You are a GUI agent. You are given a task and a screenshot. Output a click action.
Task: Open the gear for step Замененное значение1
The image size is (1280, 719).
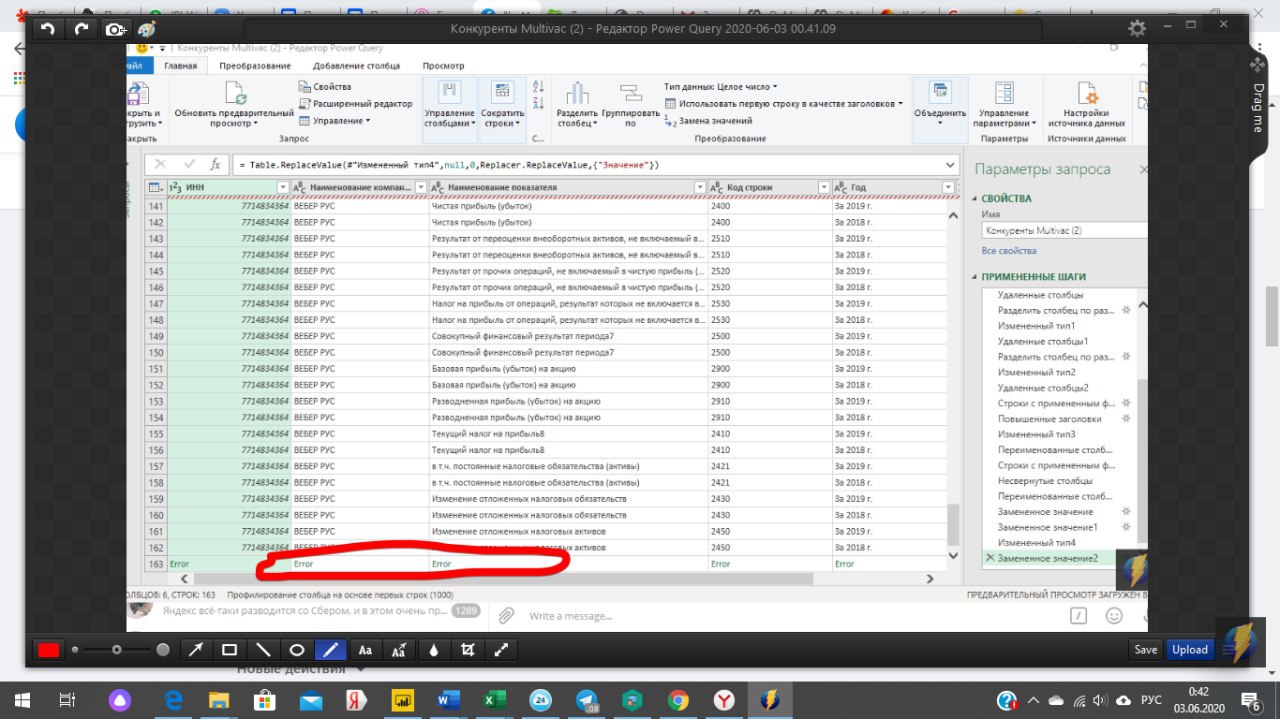1126,527
